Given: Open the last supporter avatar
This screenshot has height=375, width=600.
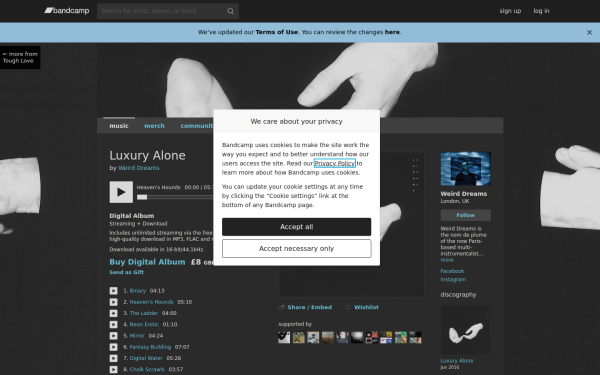Looking at the screenshot, I should tap(415, 338).
